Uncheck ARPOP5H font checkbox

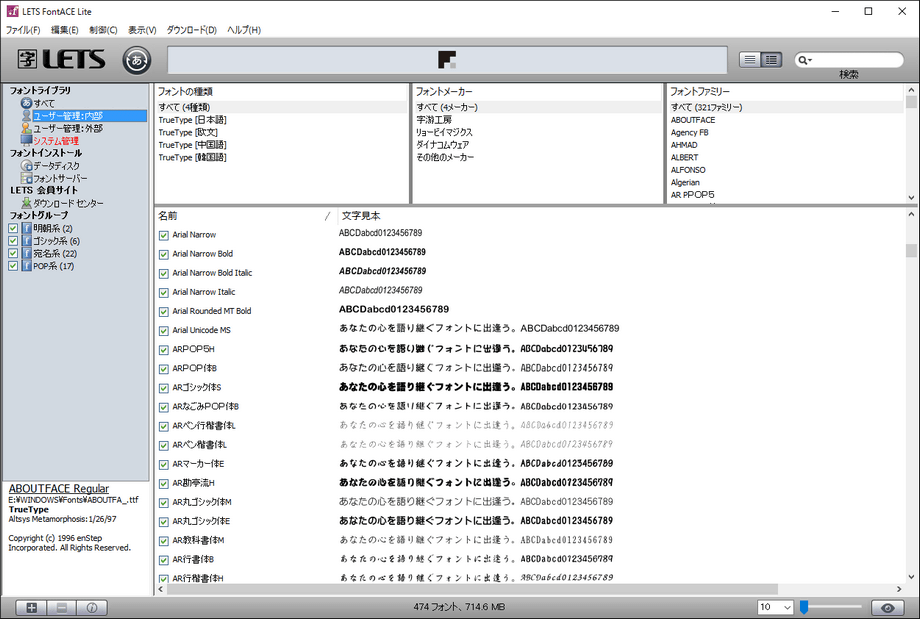164,350
